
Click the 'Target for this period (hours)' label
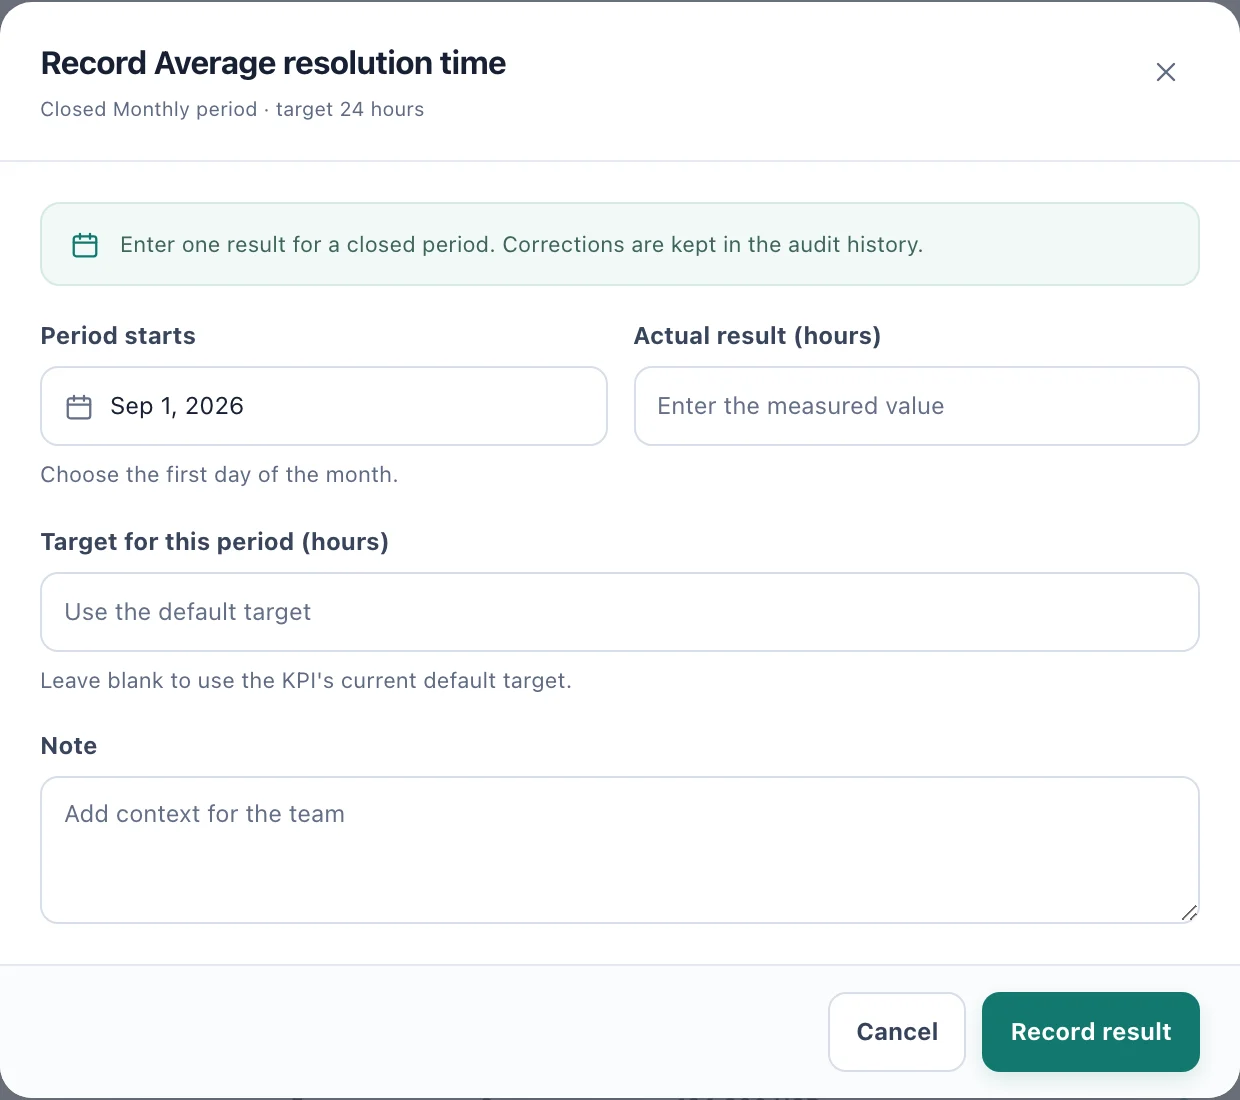point(214,542)
